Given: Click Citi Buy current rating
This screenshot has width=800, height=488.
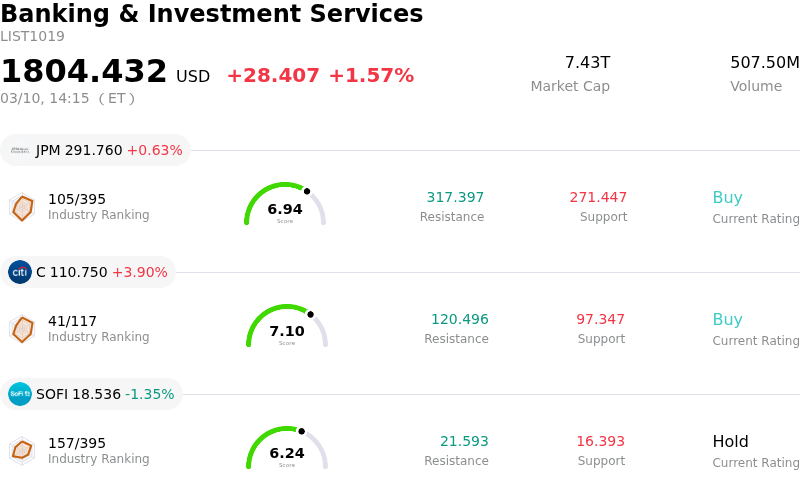Looking at the screenshot, I should tap(727, 320).
